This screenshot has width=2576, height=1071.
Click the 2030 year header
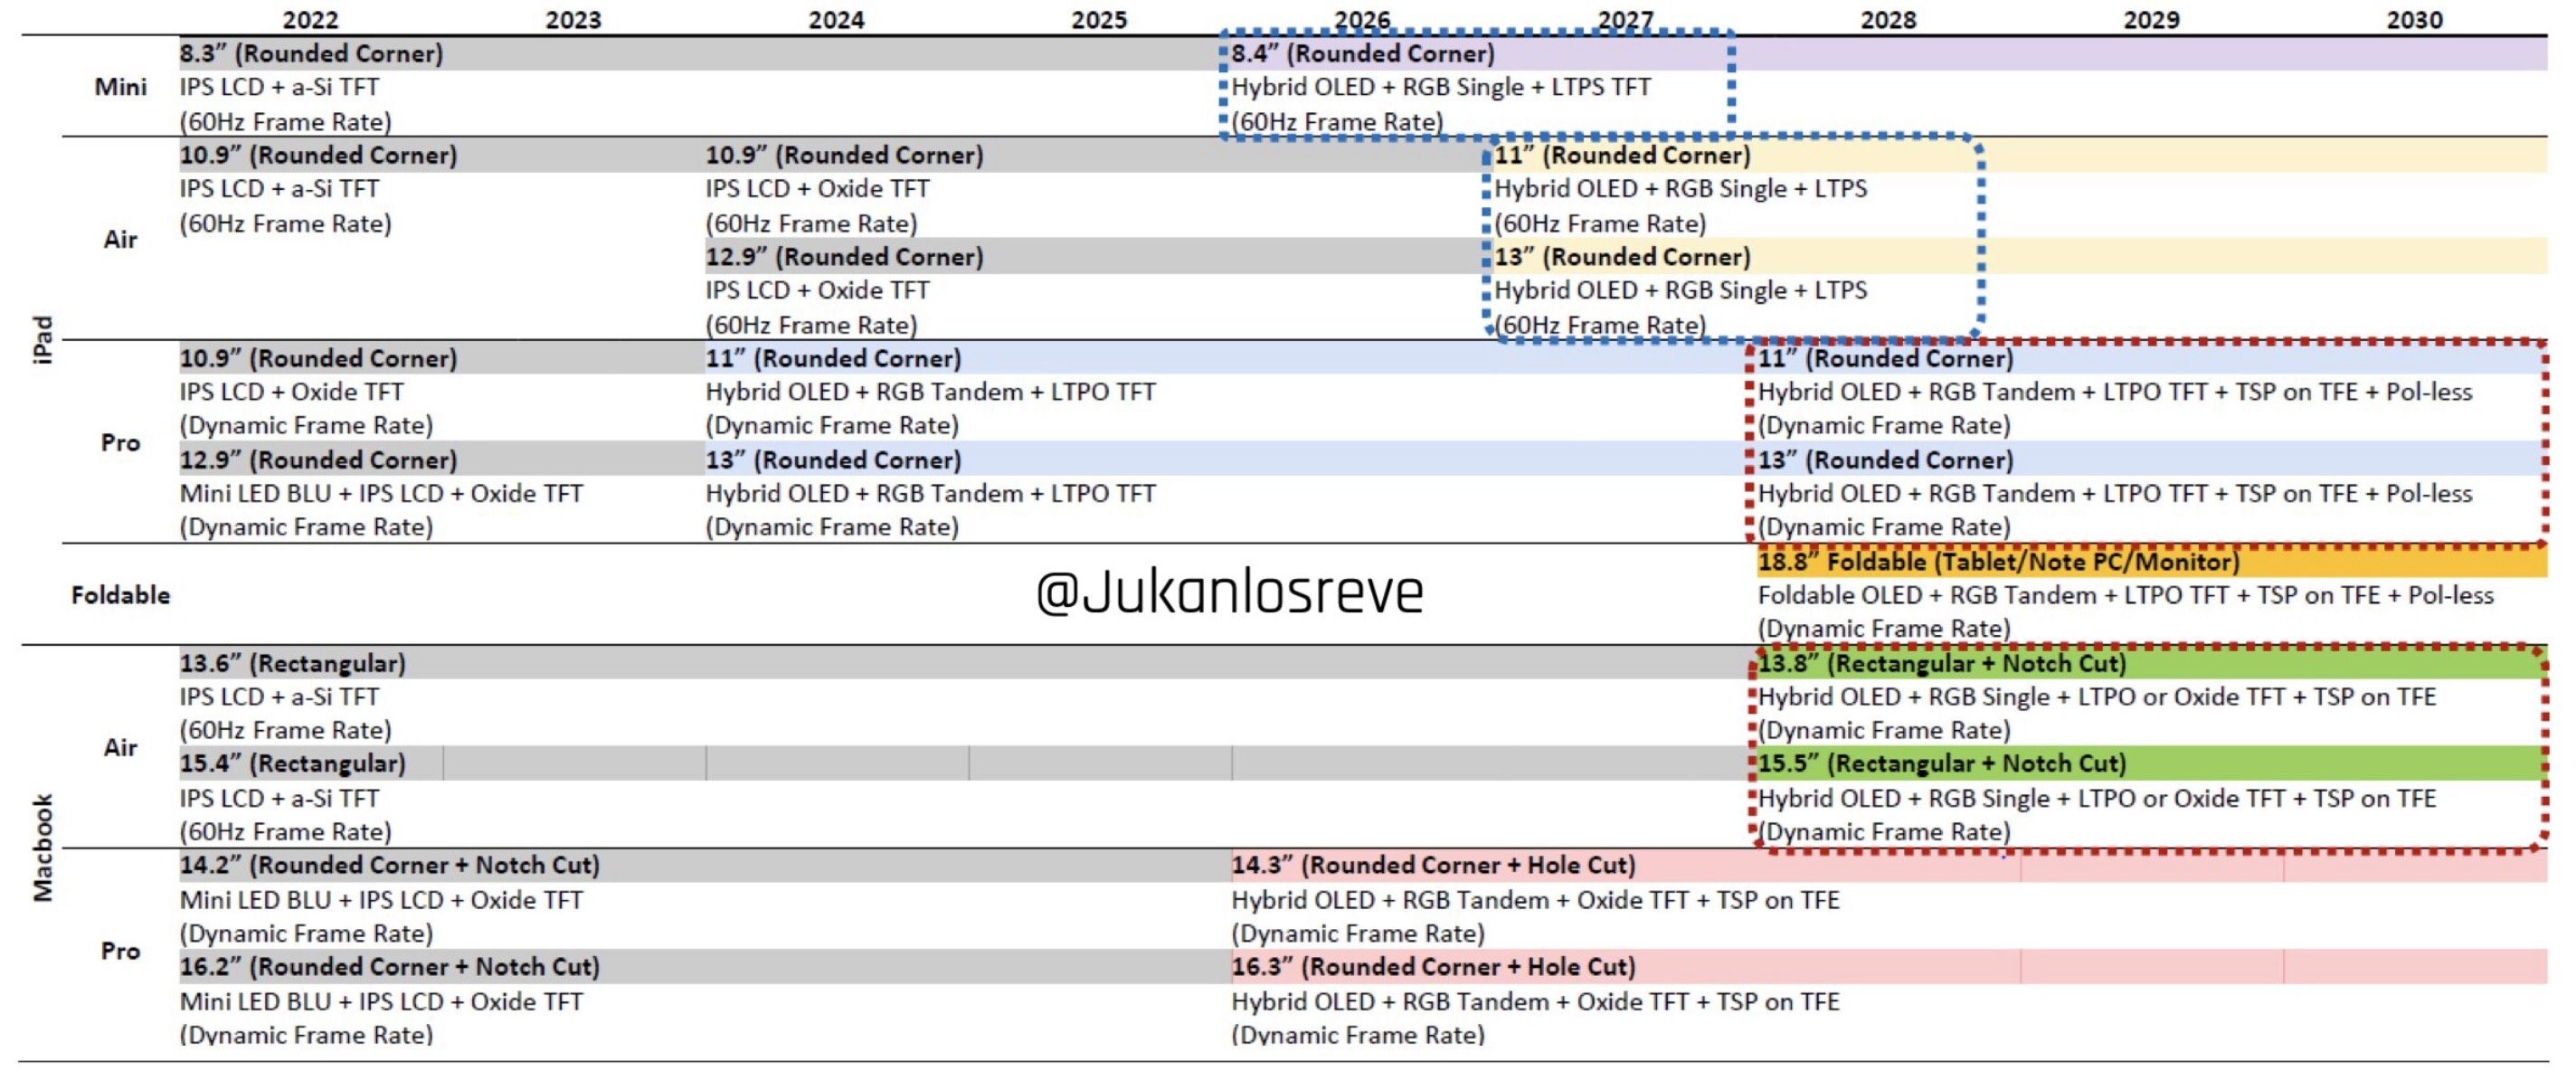[x=2414, y=19]
